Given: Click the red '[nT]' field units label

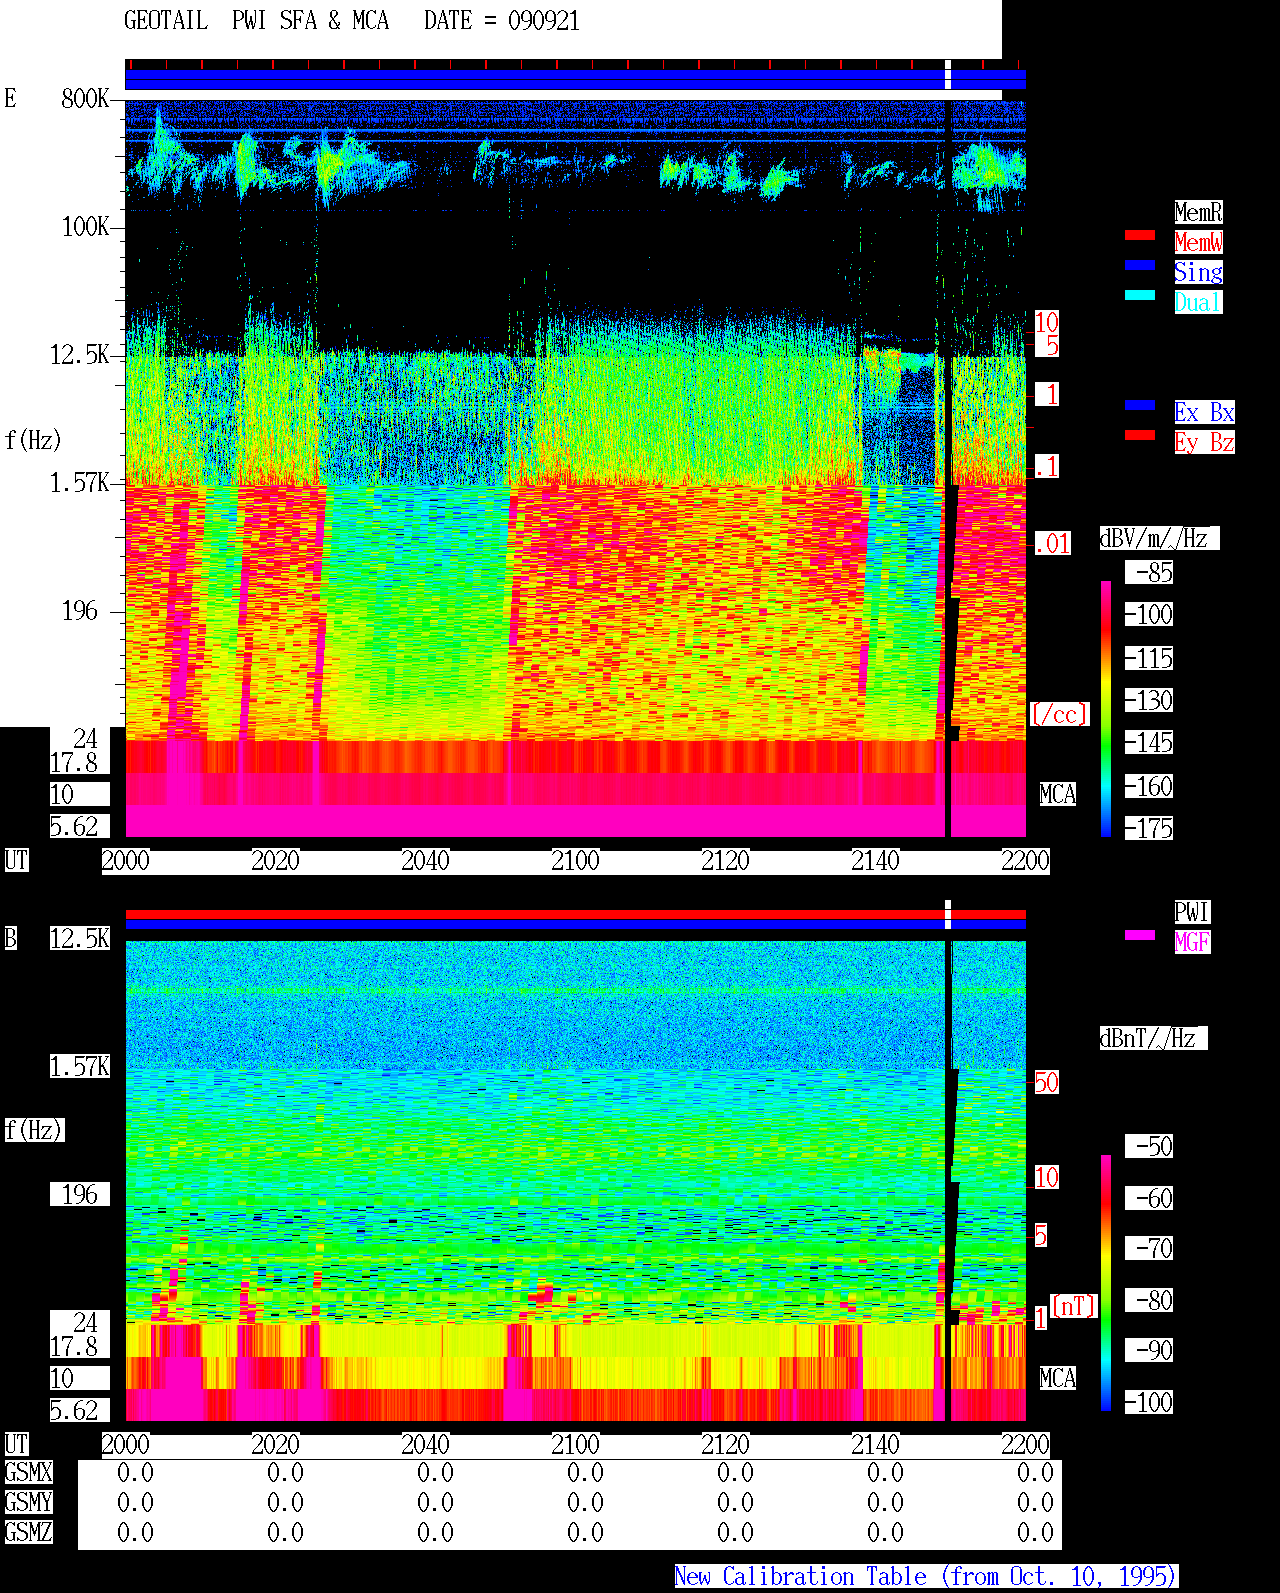Looking at the screenshot, I should coord(1074,1306).
